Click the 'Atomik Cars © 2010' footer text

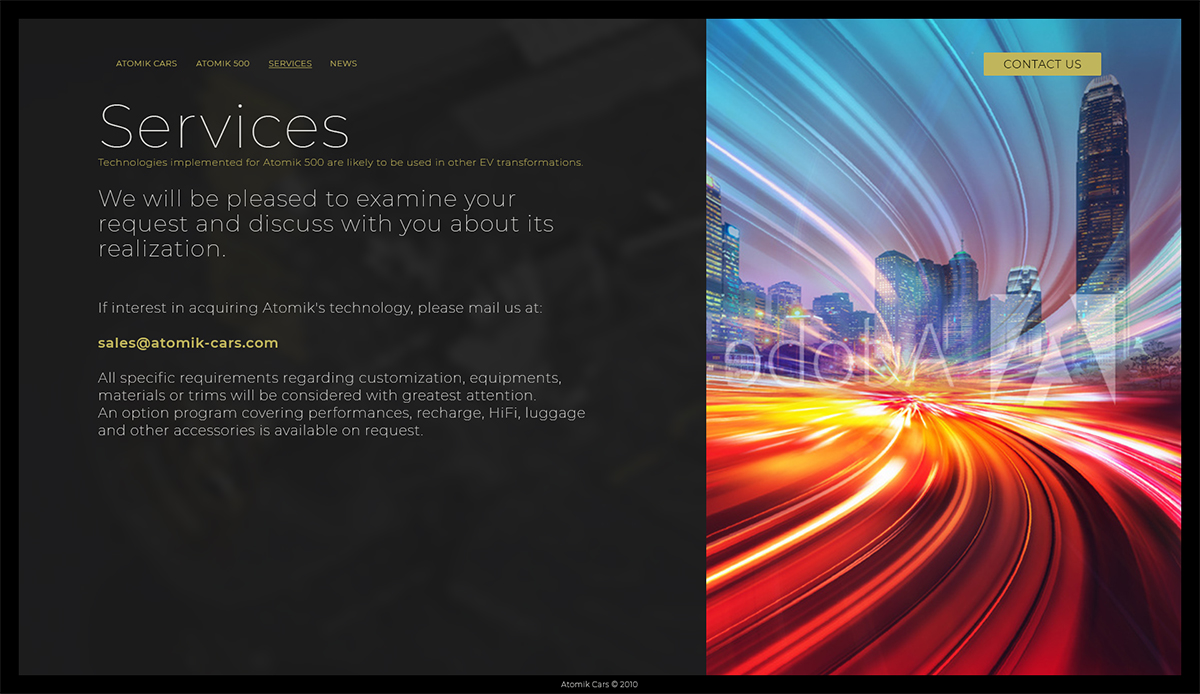(x=599, y=685)
